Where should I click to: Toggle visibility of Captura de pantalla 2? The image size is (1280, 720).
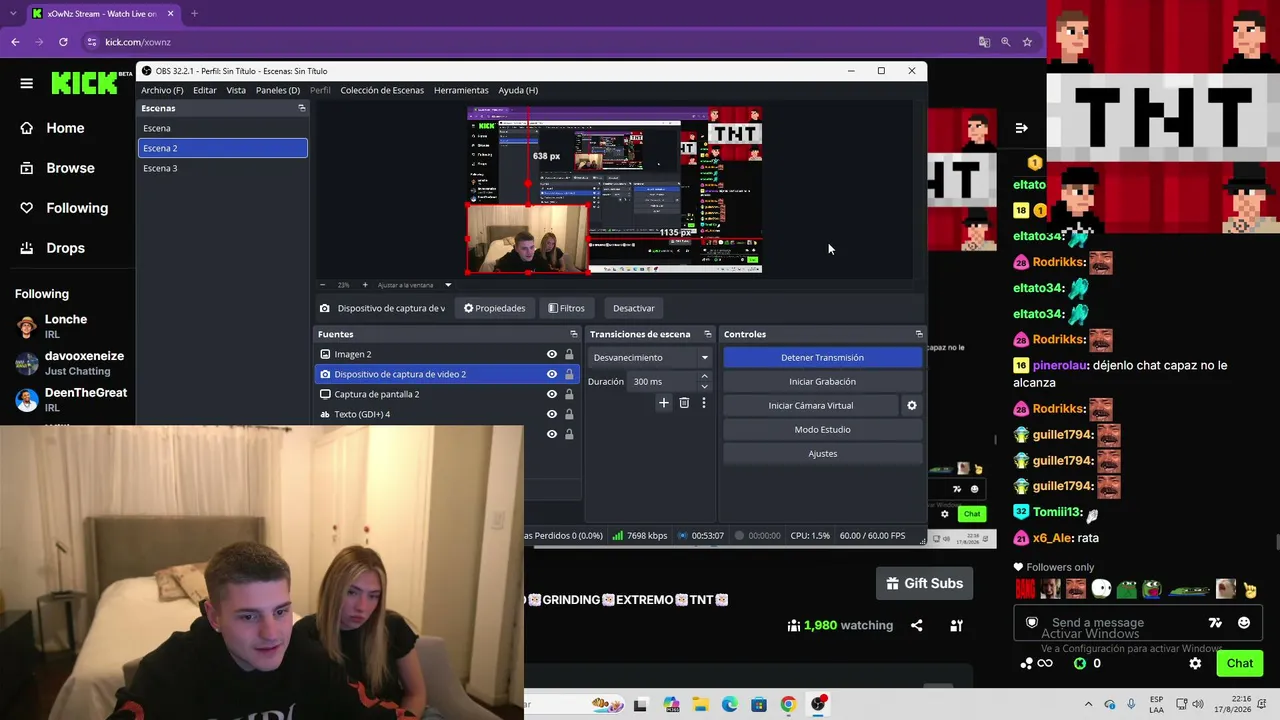[551, 394]
